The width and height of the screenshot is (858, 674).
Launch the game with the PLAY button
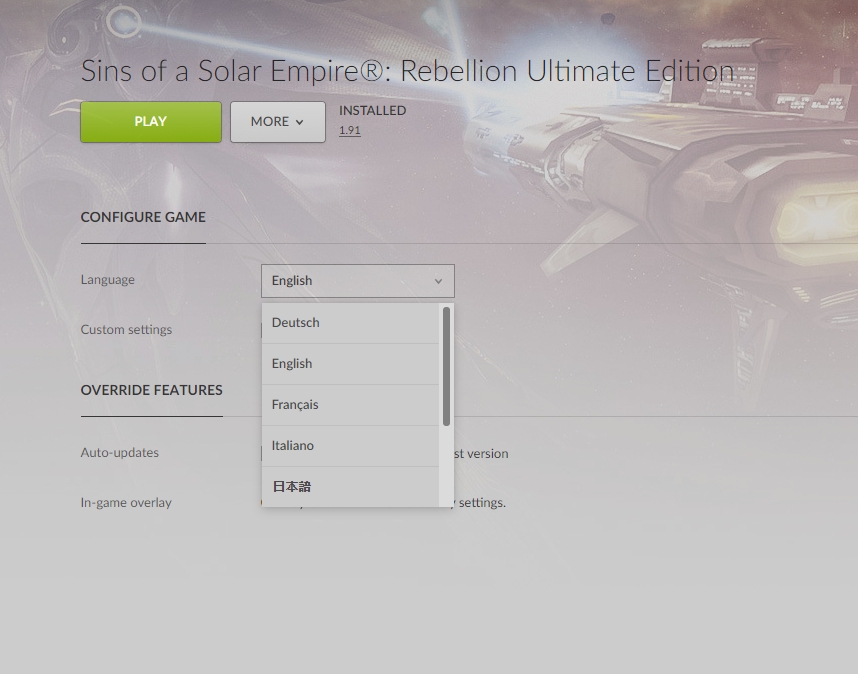[151, 122]
